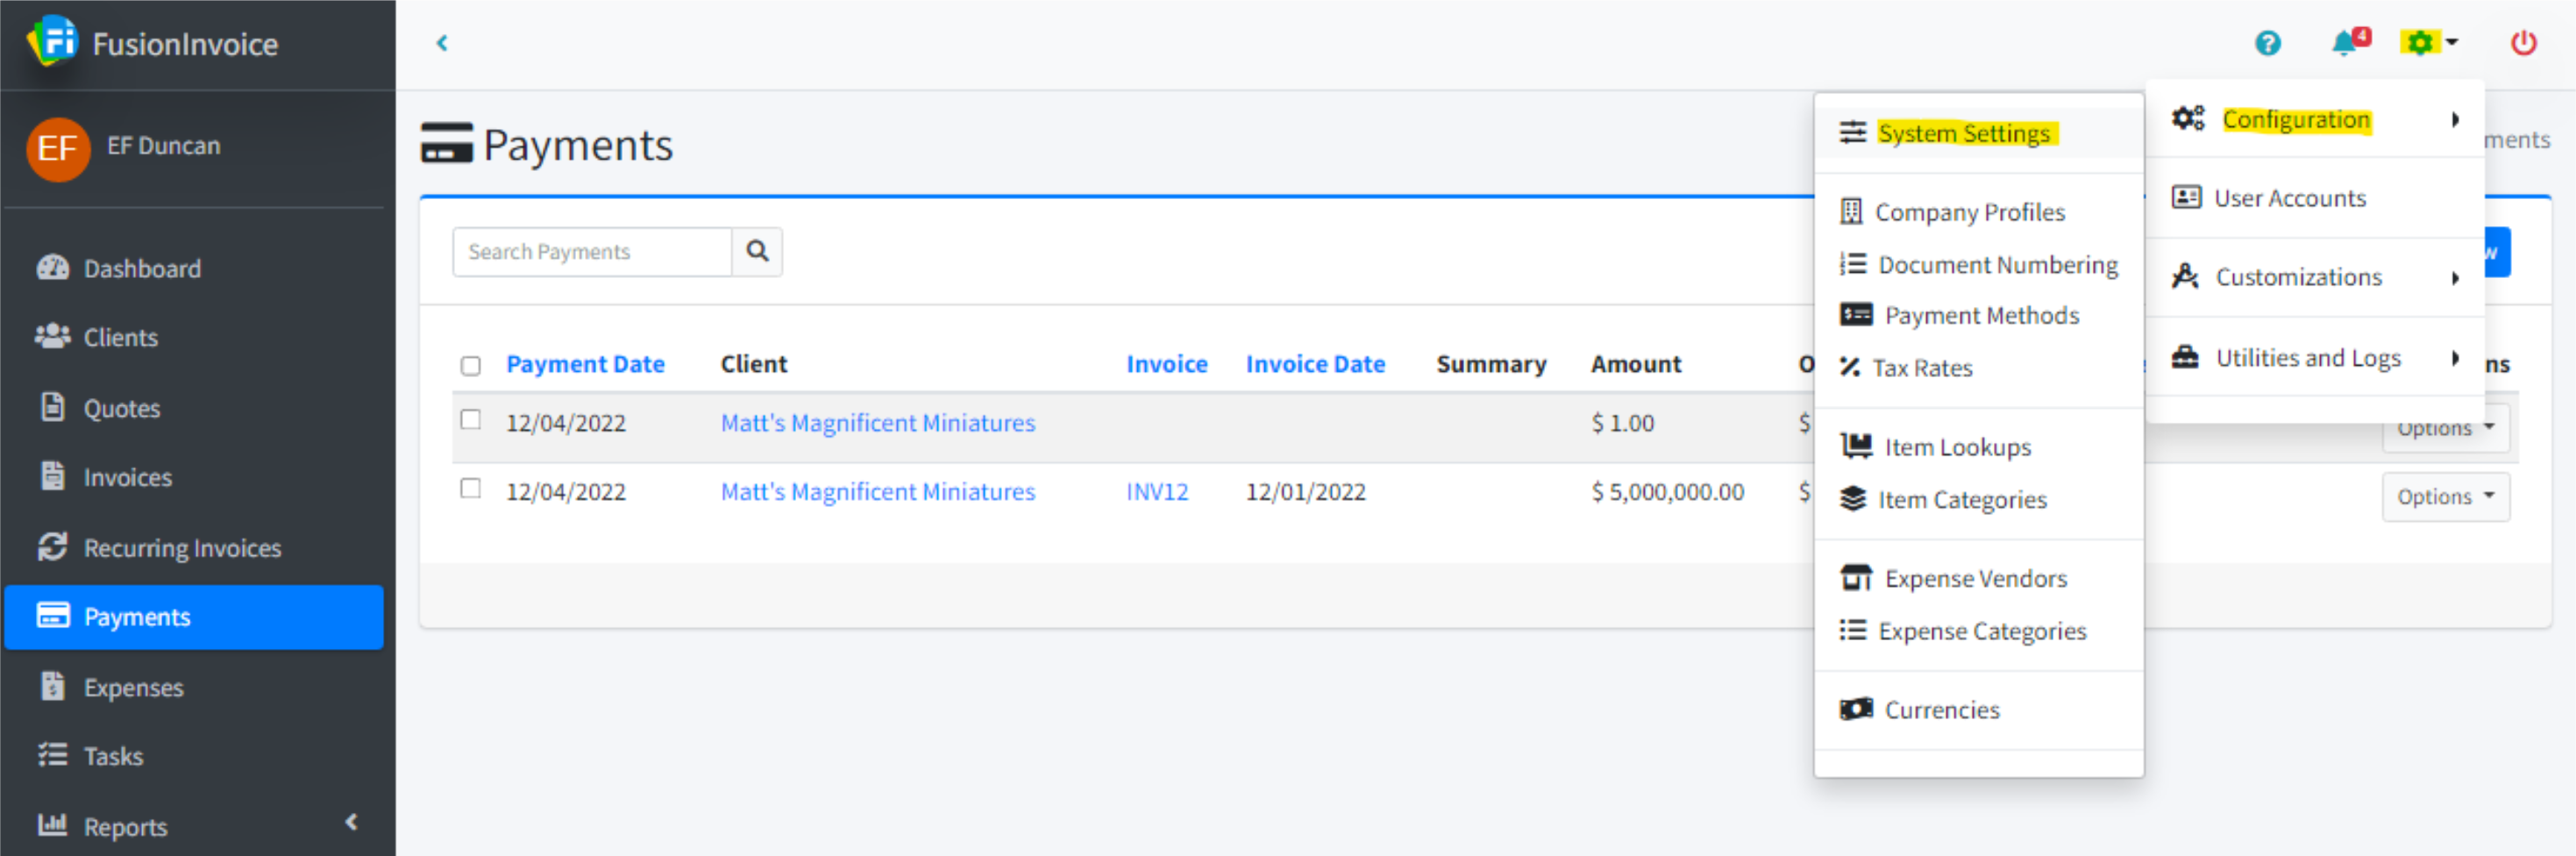Viewport: 2576px width, 856px height.
Task: Toggle the select-all payments checkbox
Action: click(470, 366)
